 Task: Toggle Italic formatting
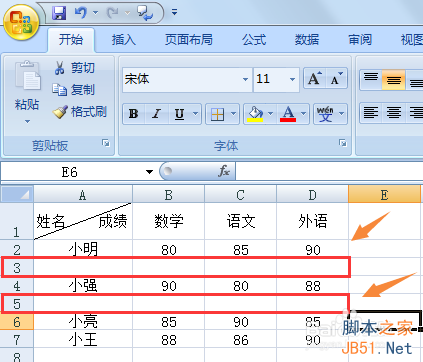click(156, 114)
